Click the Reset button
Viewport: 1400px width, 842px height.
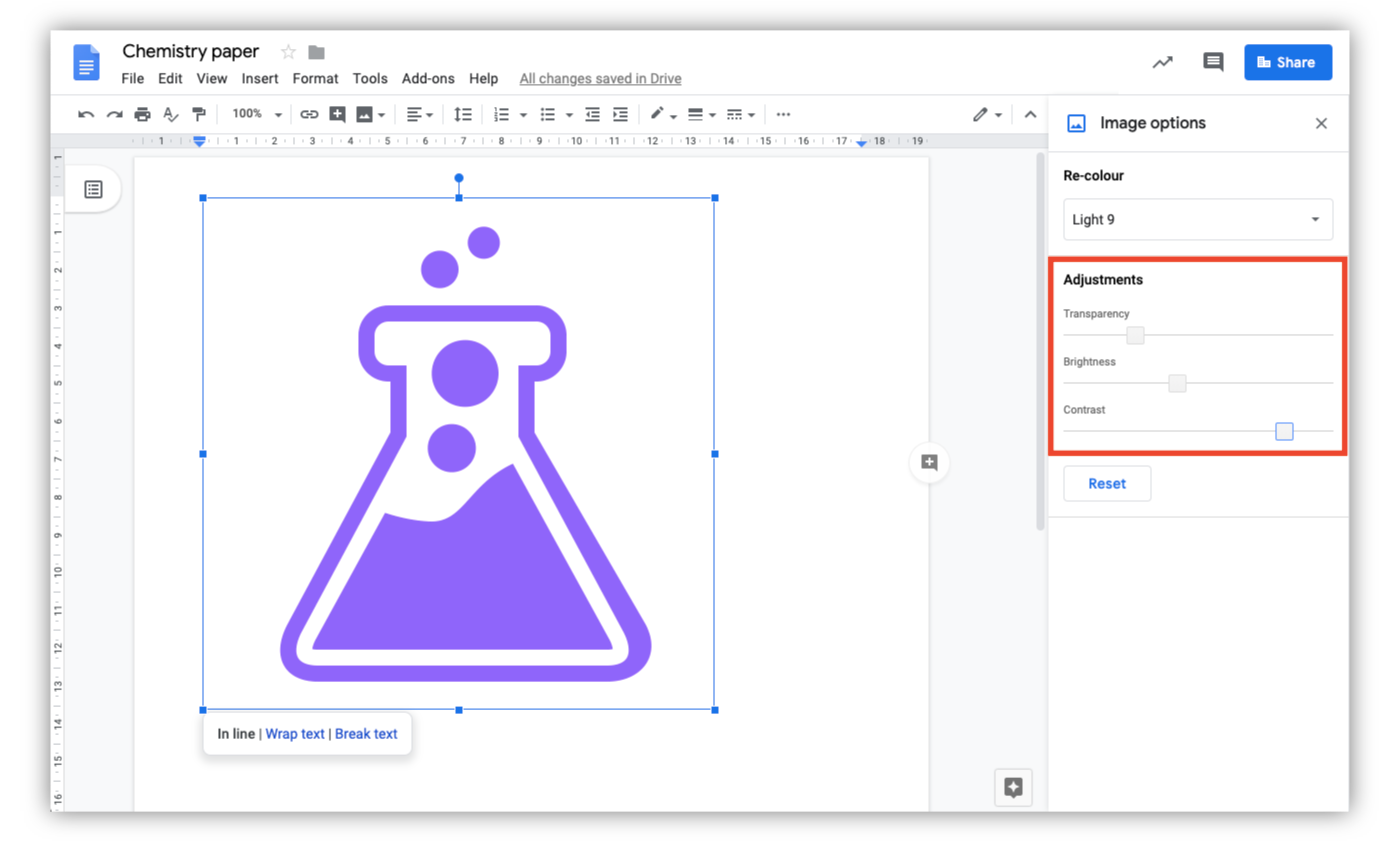click(1107, 483)
